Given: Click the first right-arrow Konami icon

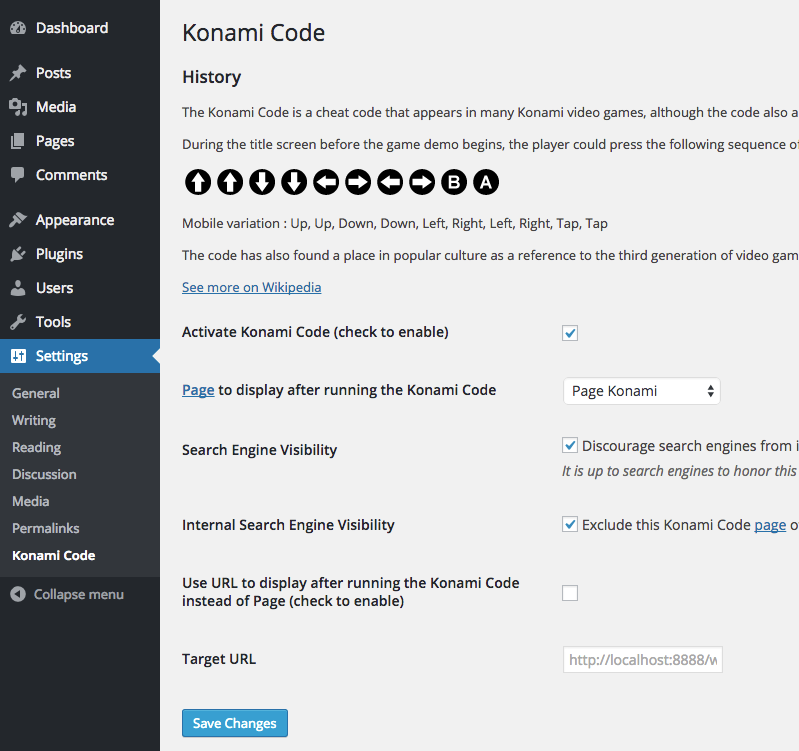Looking at the screenshot, I should coord(358,182).
